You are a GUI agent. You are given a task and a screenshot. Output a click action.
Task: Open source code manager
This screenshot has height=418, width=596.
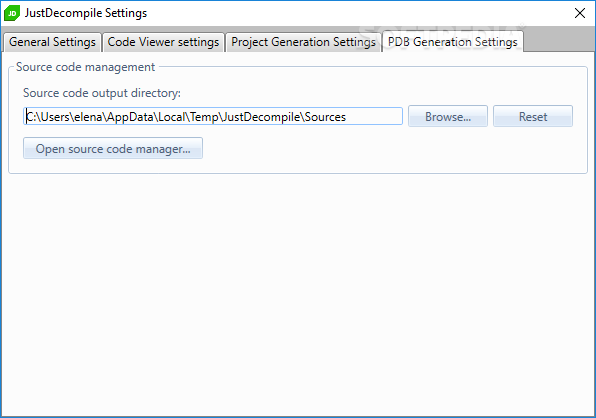click(x=113, y=149)
